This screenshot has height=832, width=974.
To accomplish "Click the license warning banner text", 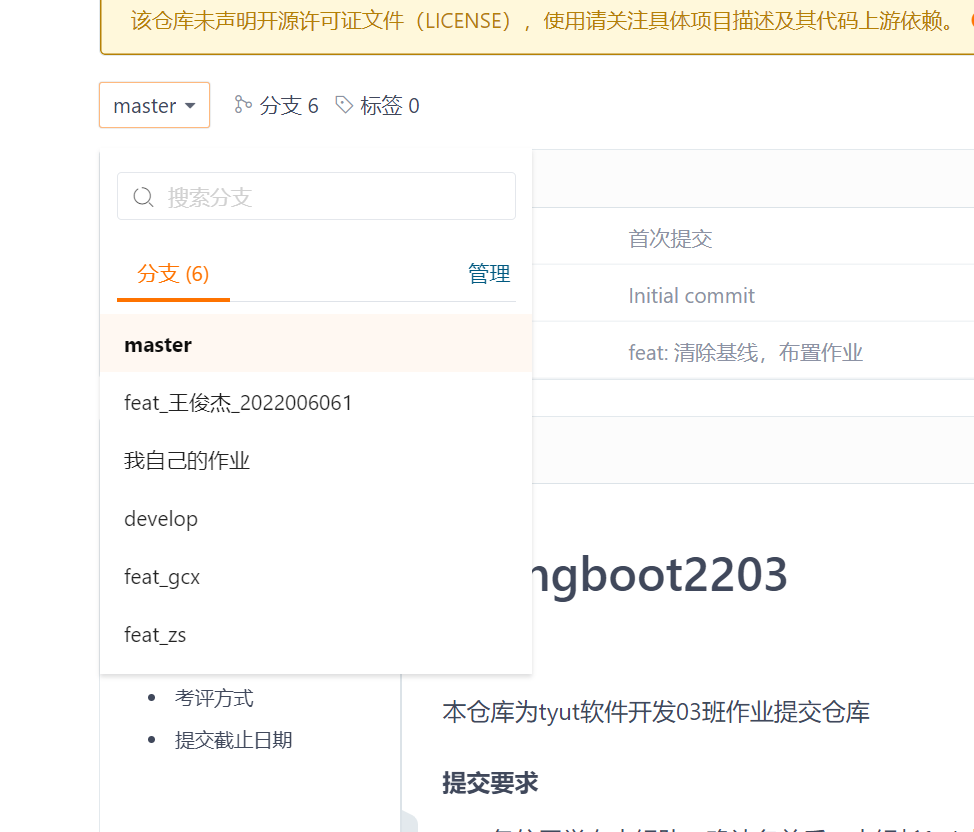I will tap(542, 21).
